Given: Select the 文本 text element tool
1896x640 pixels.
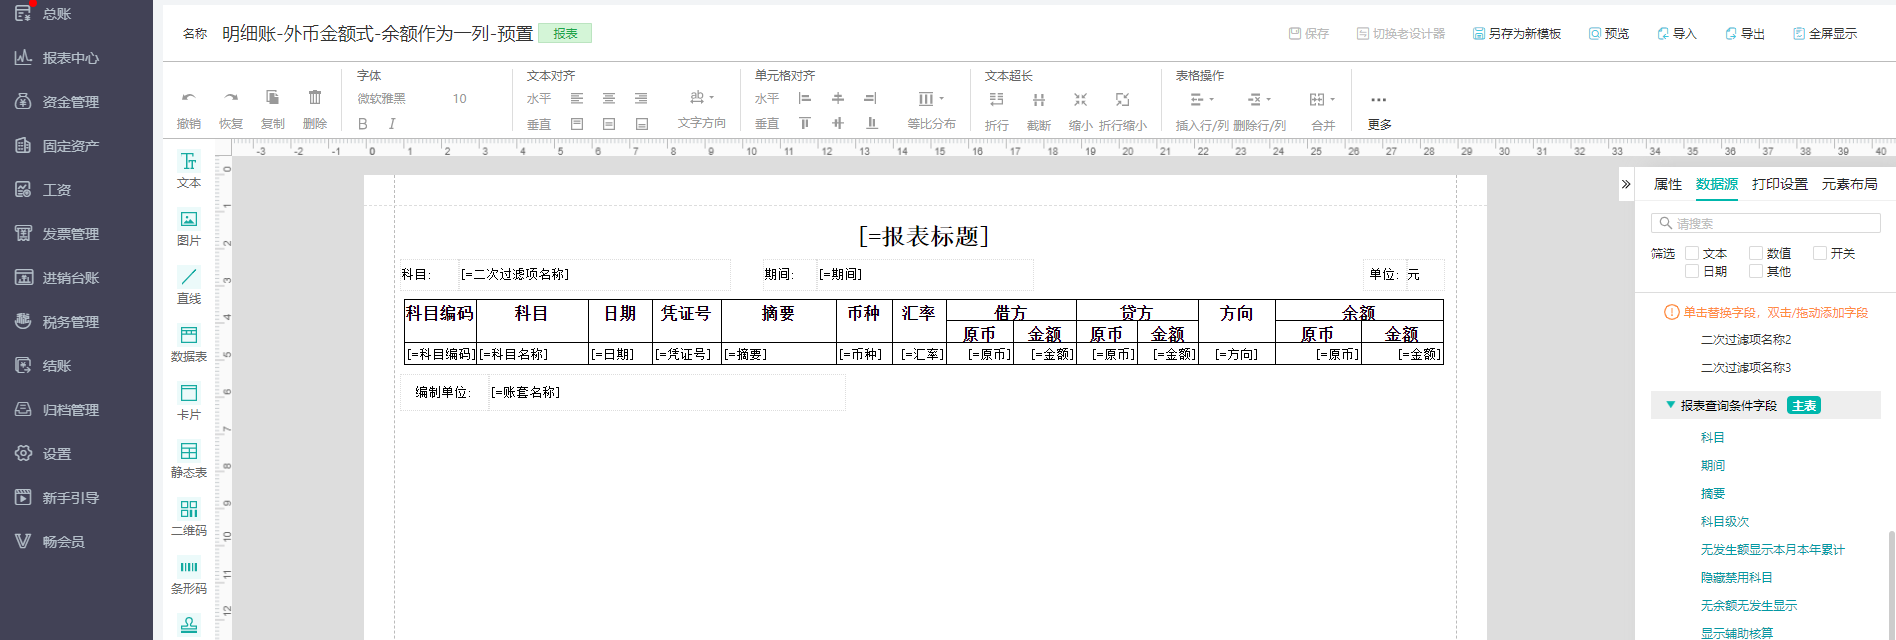Looking at the screenshot, I should [x=189, y=169].
